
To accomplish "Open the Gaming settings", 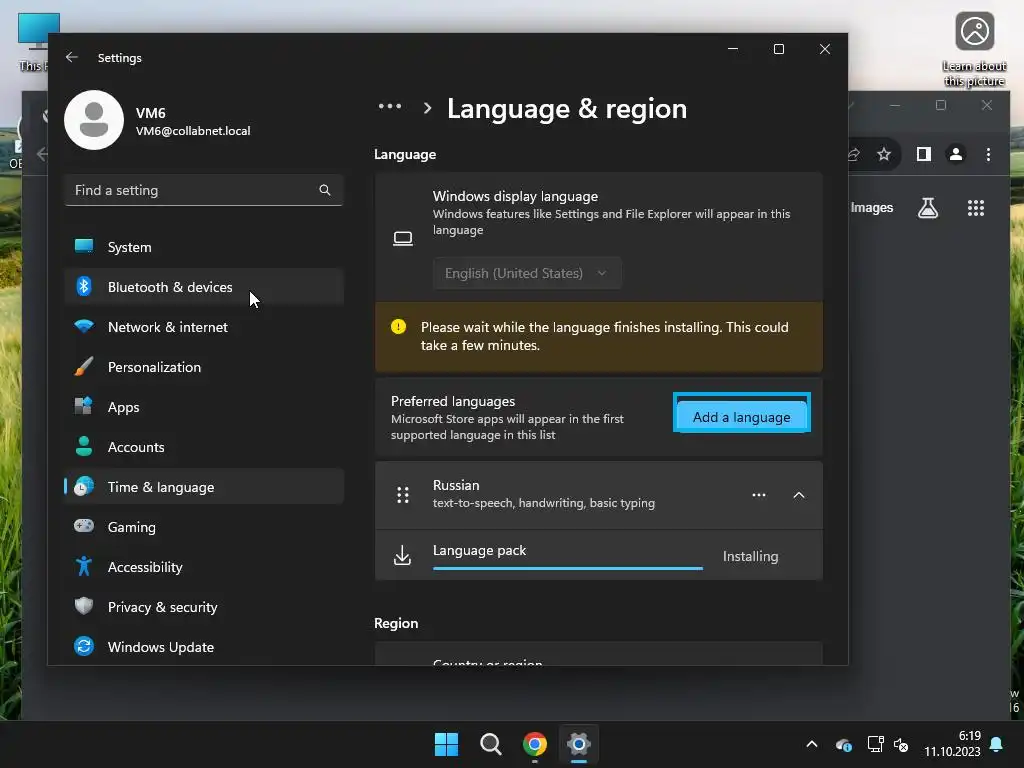I will coord(204,527).
